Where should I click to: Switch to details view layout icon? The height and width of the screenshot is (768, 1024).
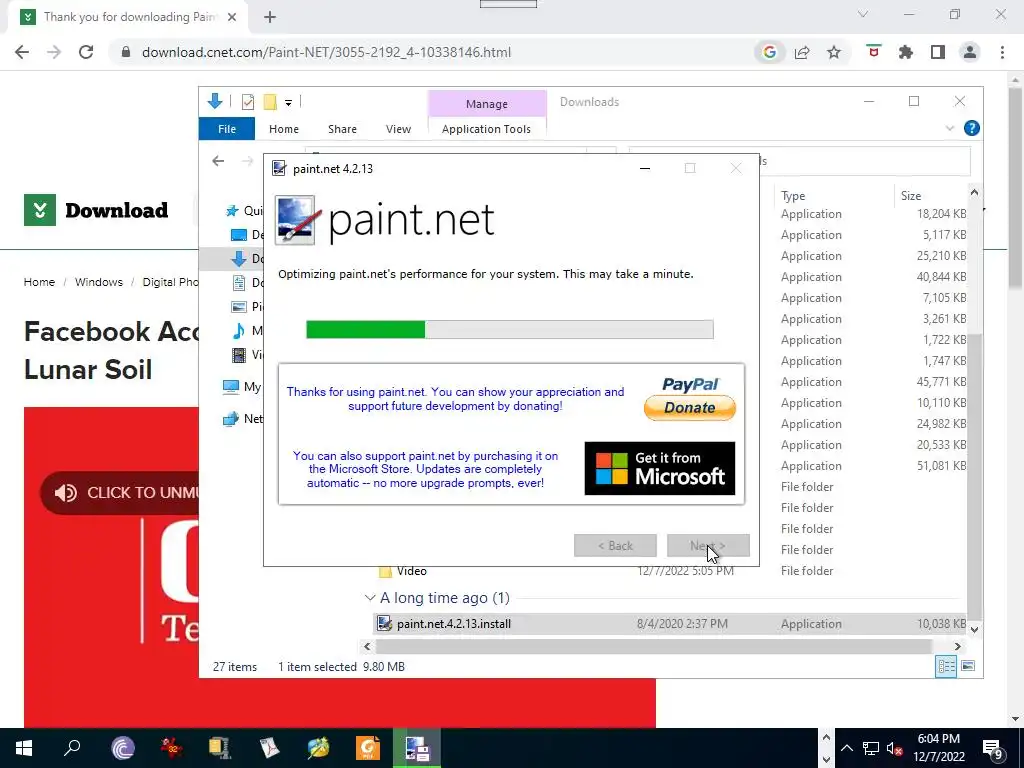[946, 666]
